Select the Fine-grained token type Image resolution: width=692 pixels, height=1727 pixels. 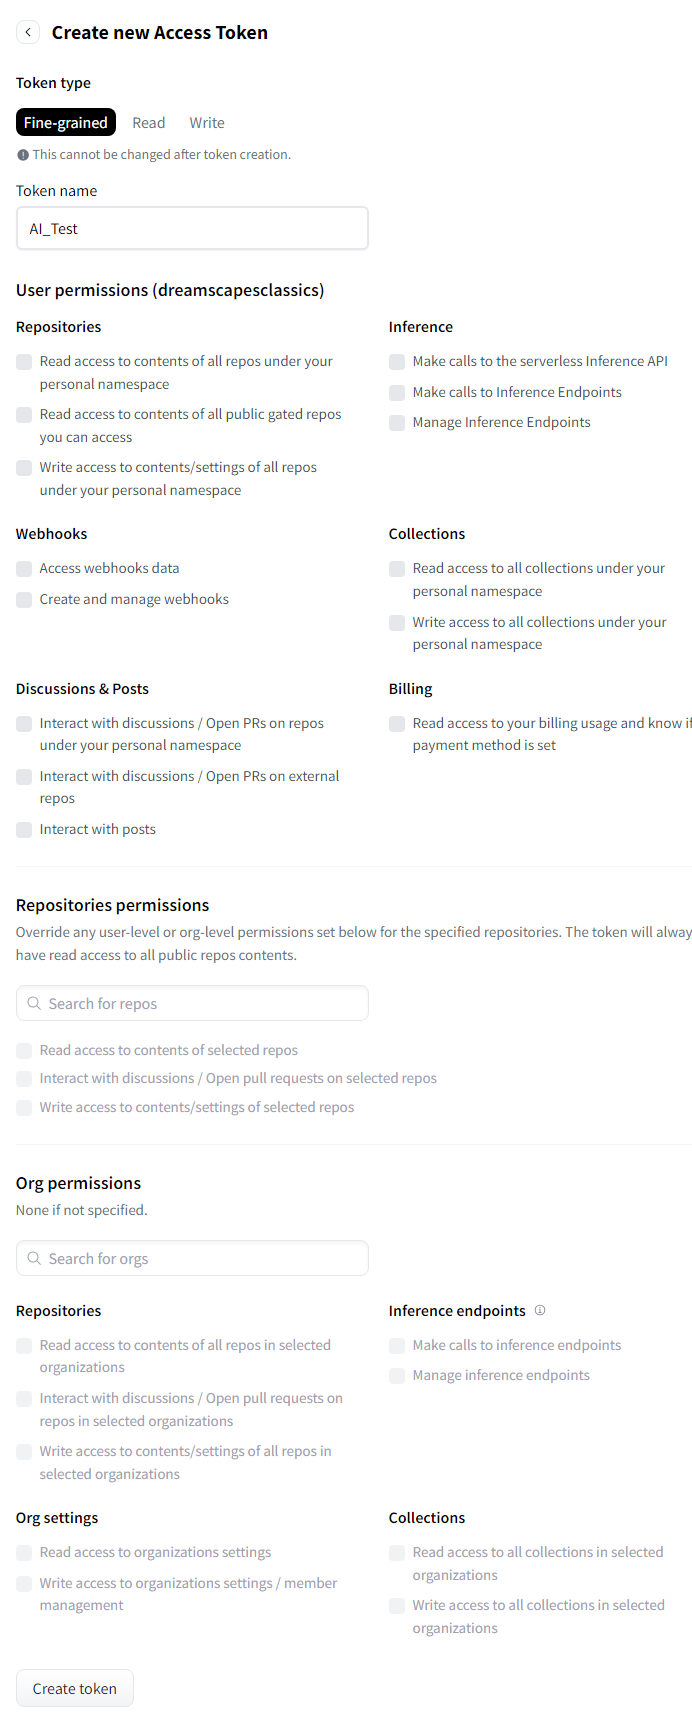[66, 122]
